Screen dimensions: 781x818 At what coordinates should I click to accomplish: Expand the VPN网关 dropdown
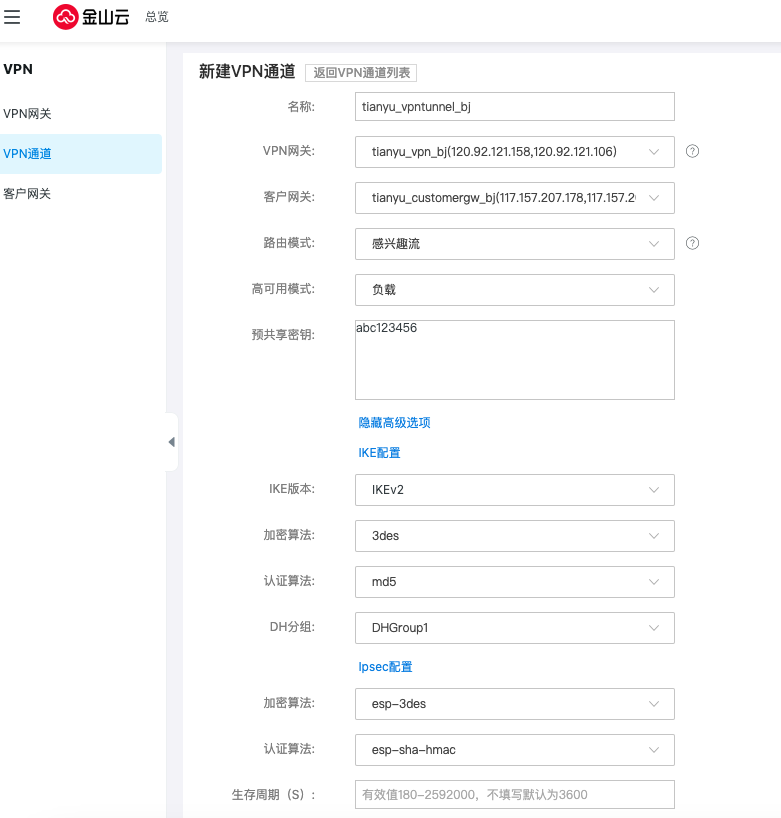pyautogui.click(x=514, y=152)
